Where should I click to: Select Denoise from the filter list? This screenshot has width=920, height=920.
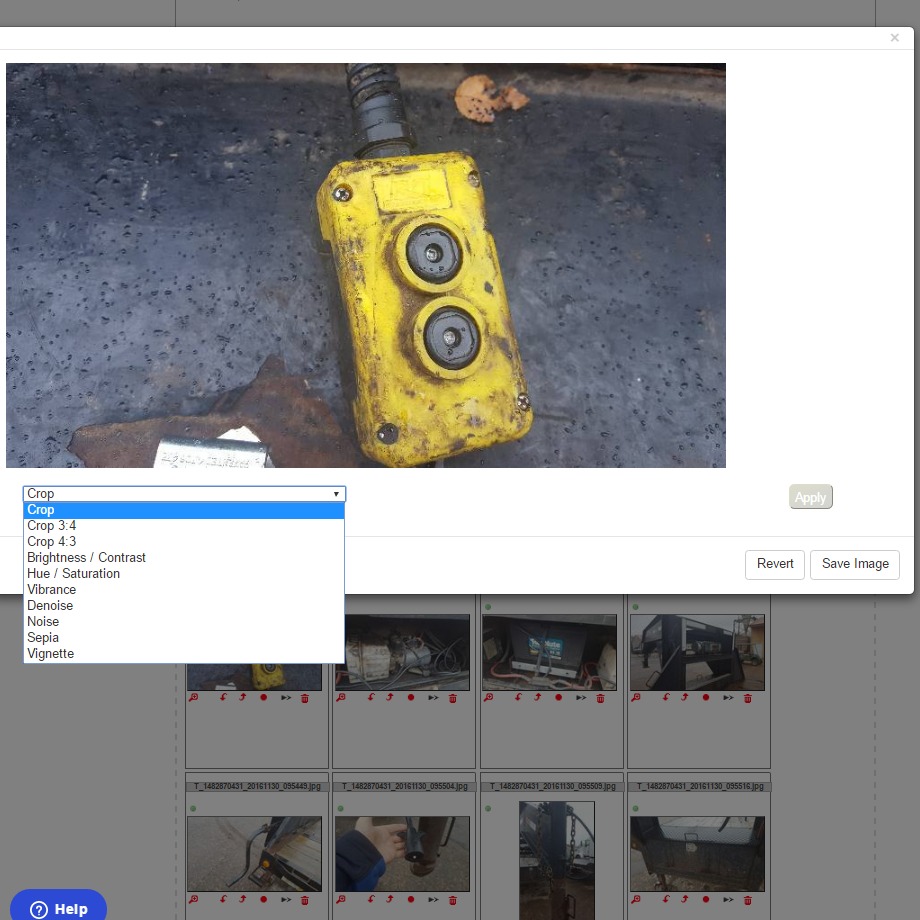[50, 606]
